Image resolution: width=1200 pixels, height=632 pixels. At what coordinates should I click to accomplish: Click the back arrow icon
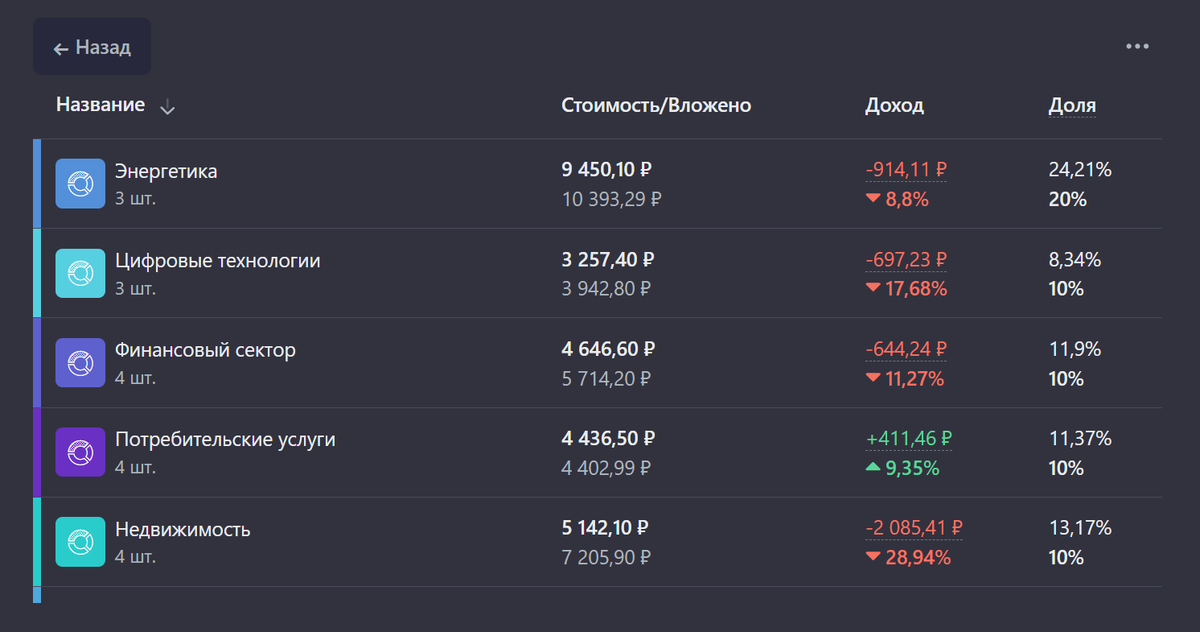63,46
